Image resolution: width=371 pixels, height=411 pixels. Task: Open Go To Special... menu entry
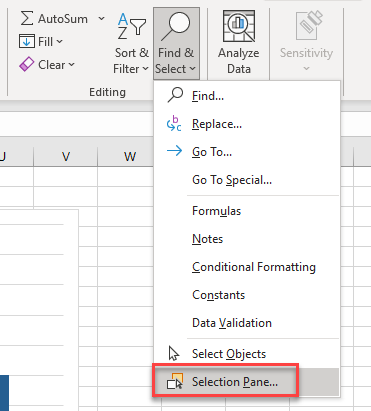click(247, 180)
